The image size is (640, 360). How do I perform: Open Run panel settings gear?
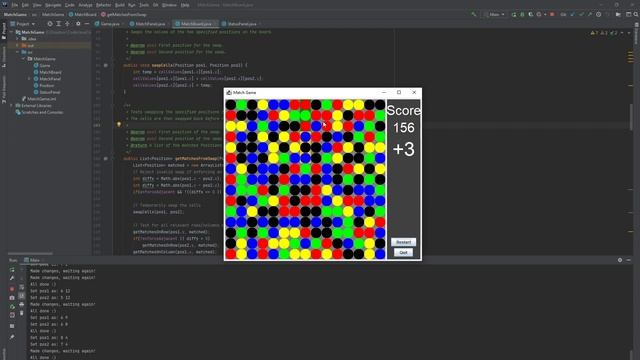tap(620, 260)
